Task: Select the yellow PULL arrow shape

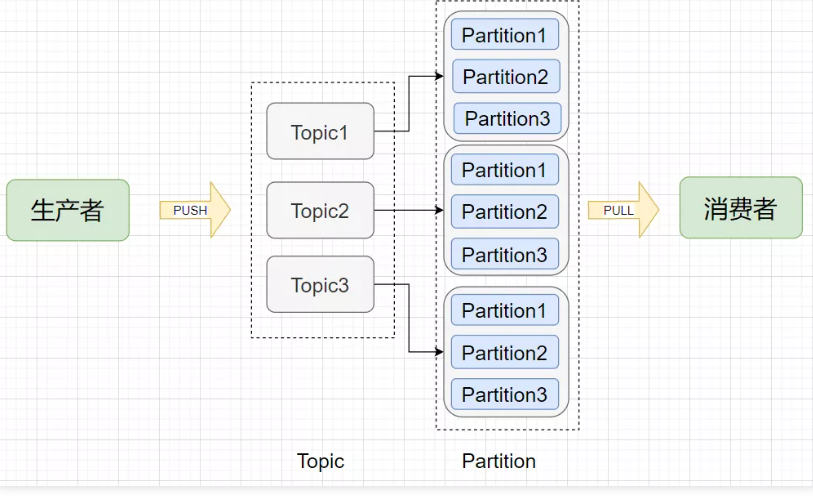Action: tap(623, 211)
